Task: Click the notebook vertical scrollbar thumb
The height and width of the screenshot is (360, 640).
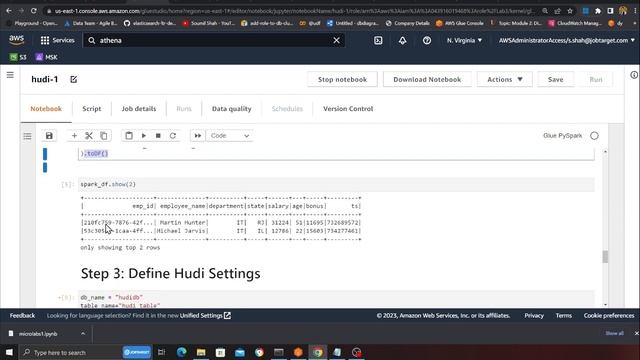Action: [605, 257]
